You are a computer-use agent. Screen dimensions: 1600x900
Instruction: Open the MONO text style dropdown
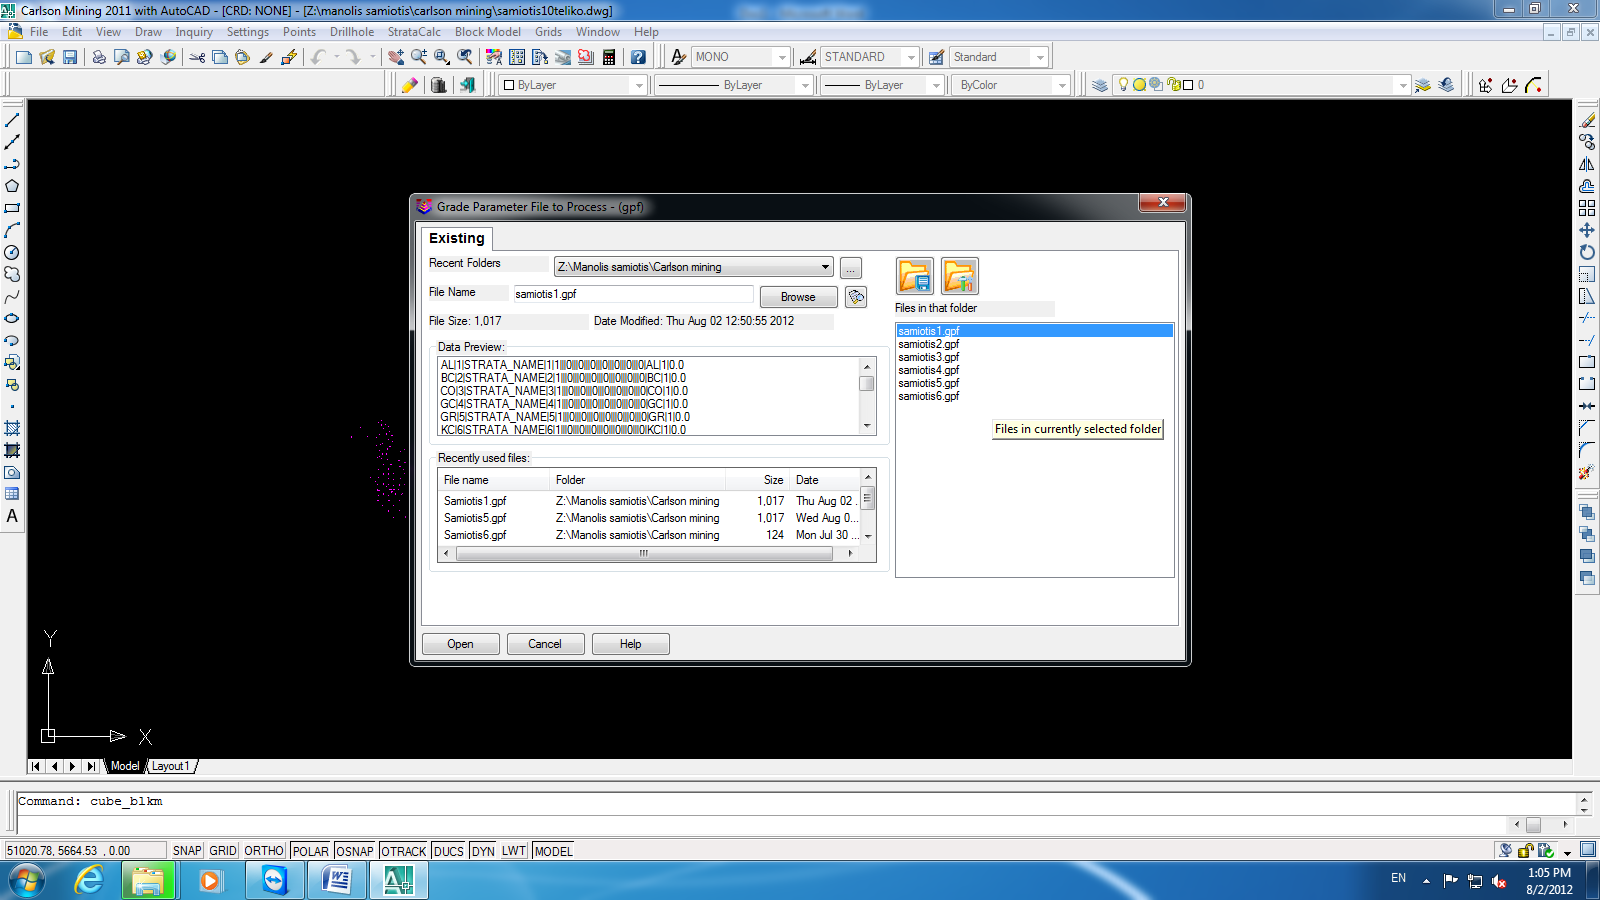(782, 57)
